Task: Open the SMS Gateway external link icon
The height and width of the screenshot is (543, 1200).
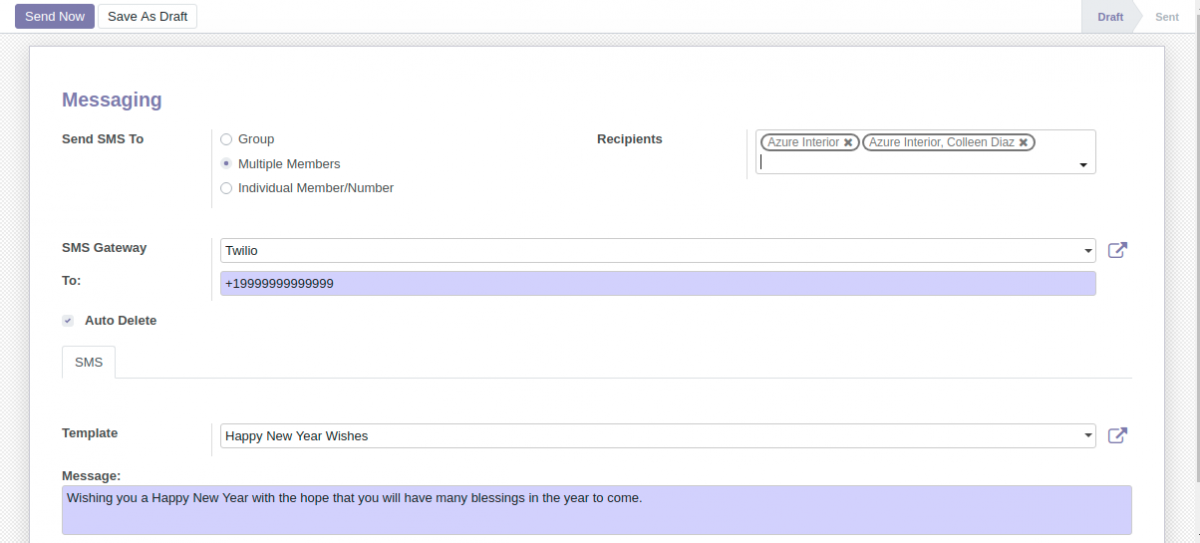Action: 1117,250
